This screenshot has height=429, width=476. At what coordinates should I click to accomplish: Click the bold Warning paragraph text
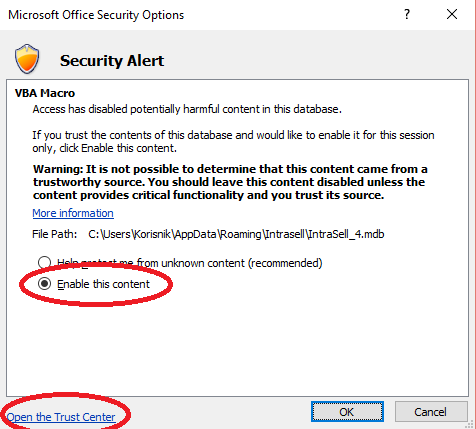tap(230, 182)
